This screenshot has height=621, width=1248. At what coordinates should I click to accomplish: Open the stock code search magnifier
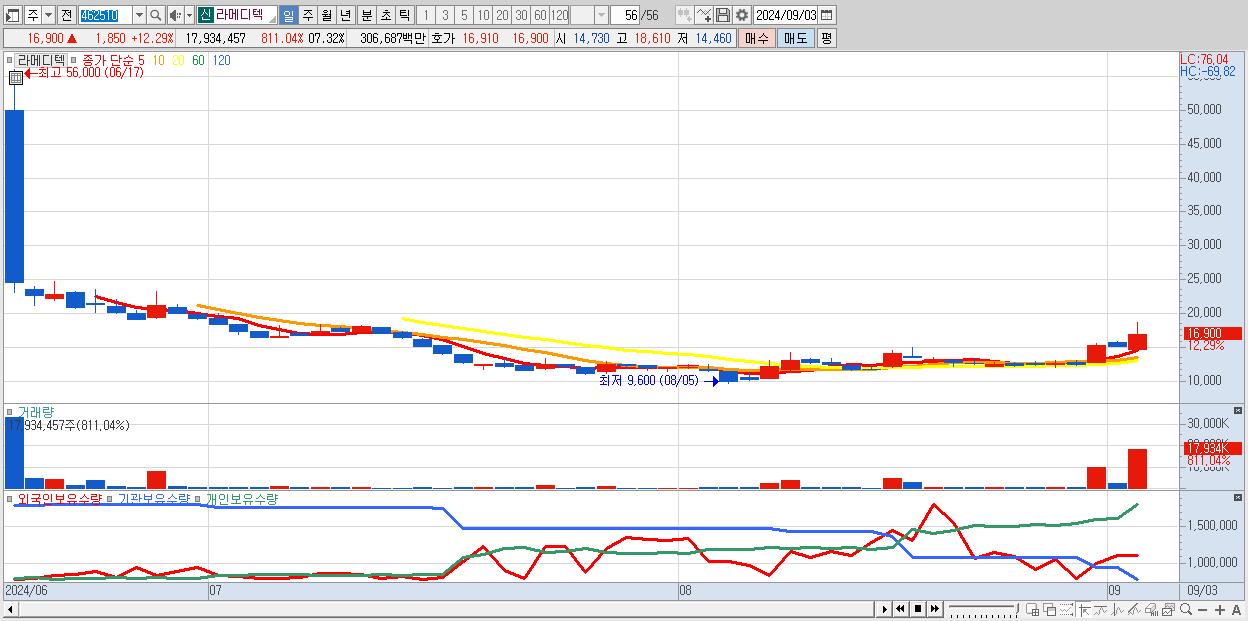[155, 15]
